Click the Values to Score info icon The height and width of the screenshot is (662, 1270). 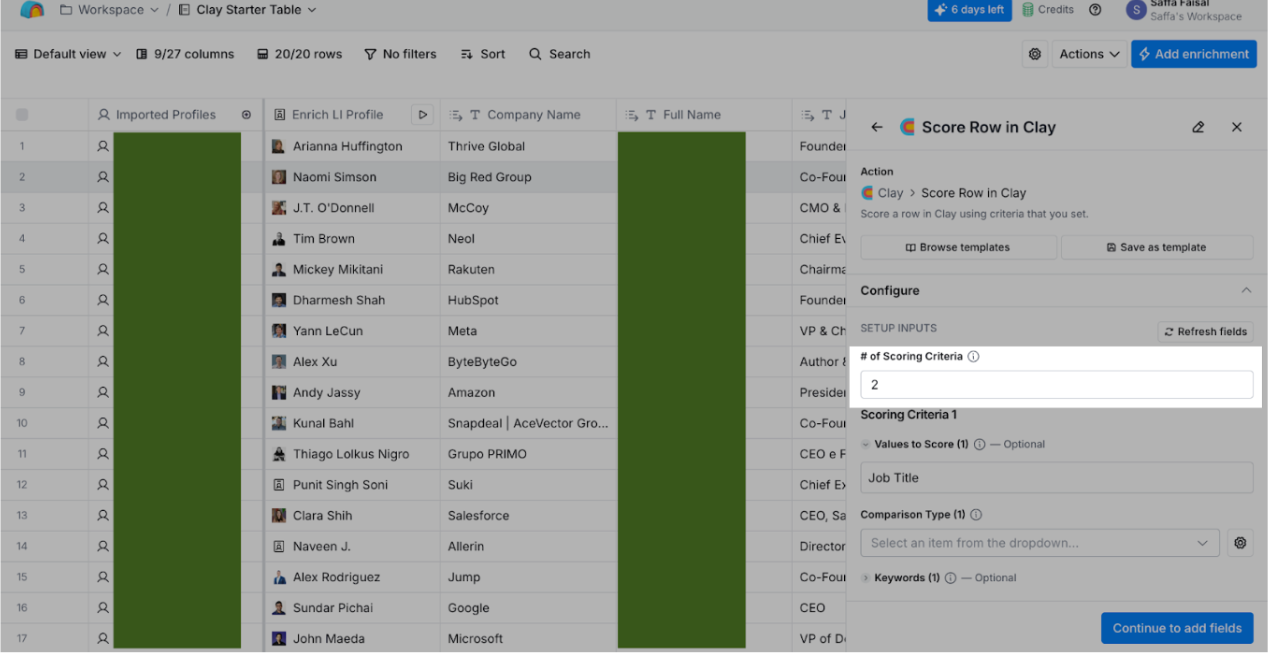pyautogui.click(x=980, y=444)
